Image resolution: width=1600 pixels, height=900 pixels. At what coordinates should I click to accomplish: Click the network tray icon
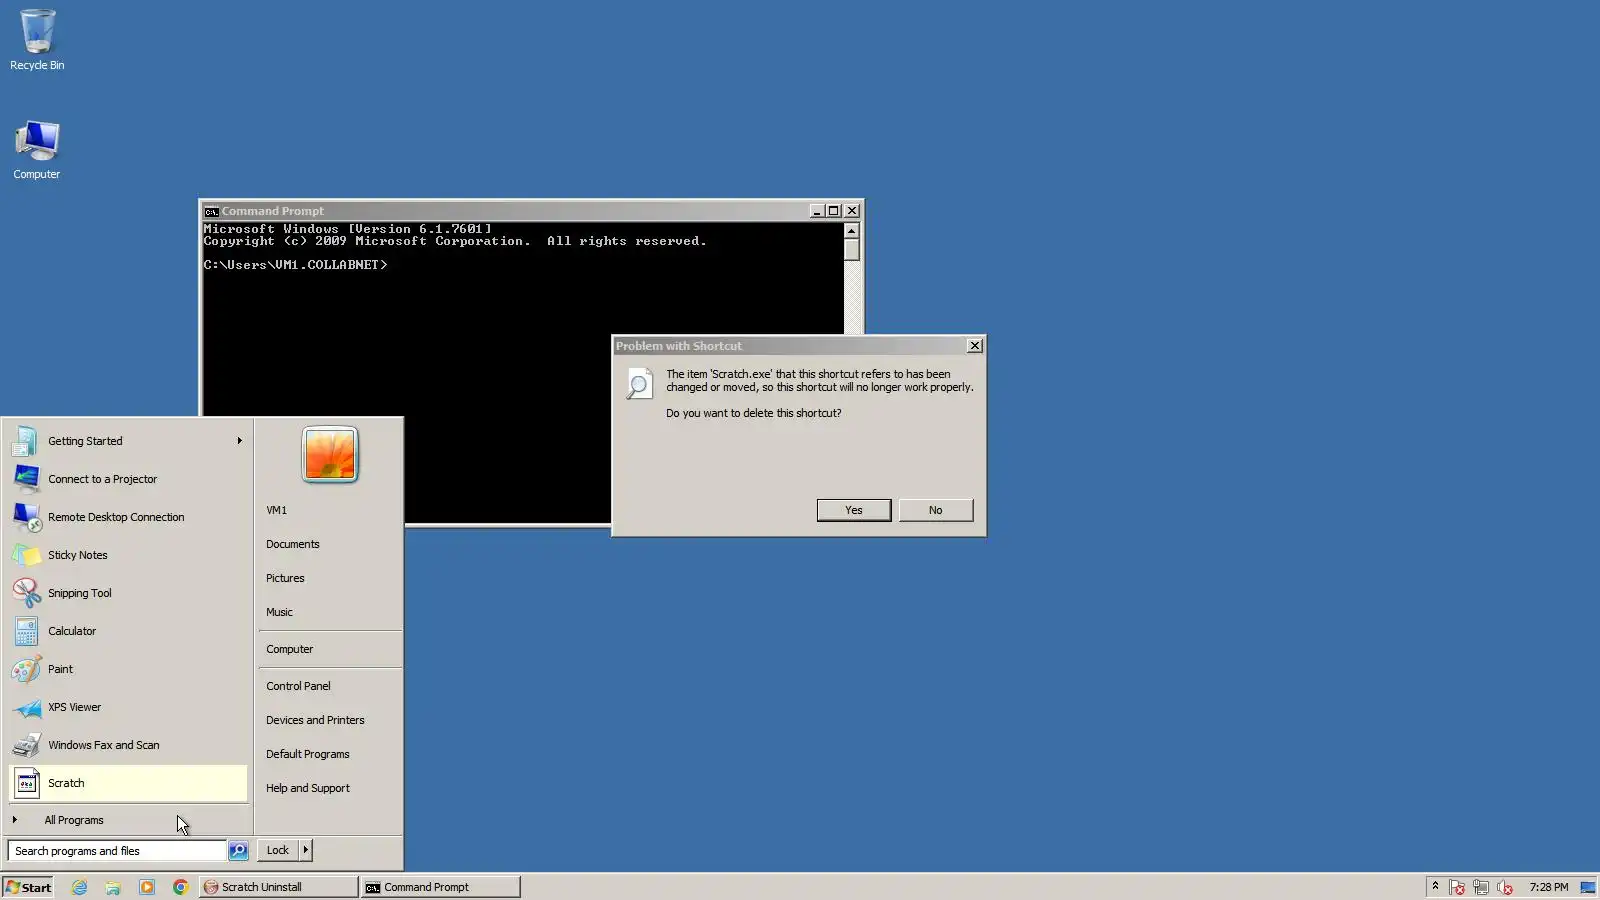pyautogui.click(x=1481, y=887)
